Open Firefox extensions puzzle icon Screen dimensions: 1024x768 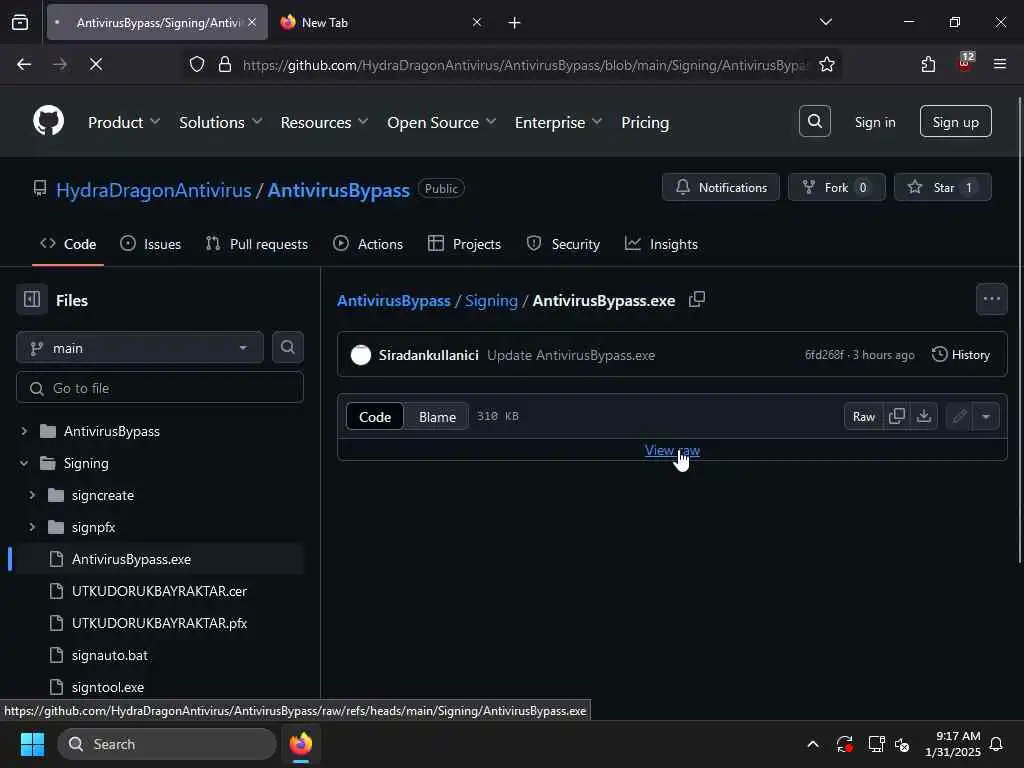[x=928, y=64]
